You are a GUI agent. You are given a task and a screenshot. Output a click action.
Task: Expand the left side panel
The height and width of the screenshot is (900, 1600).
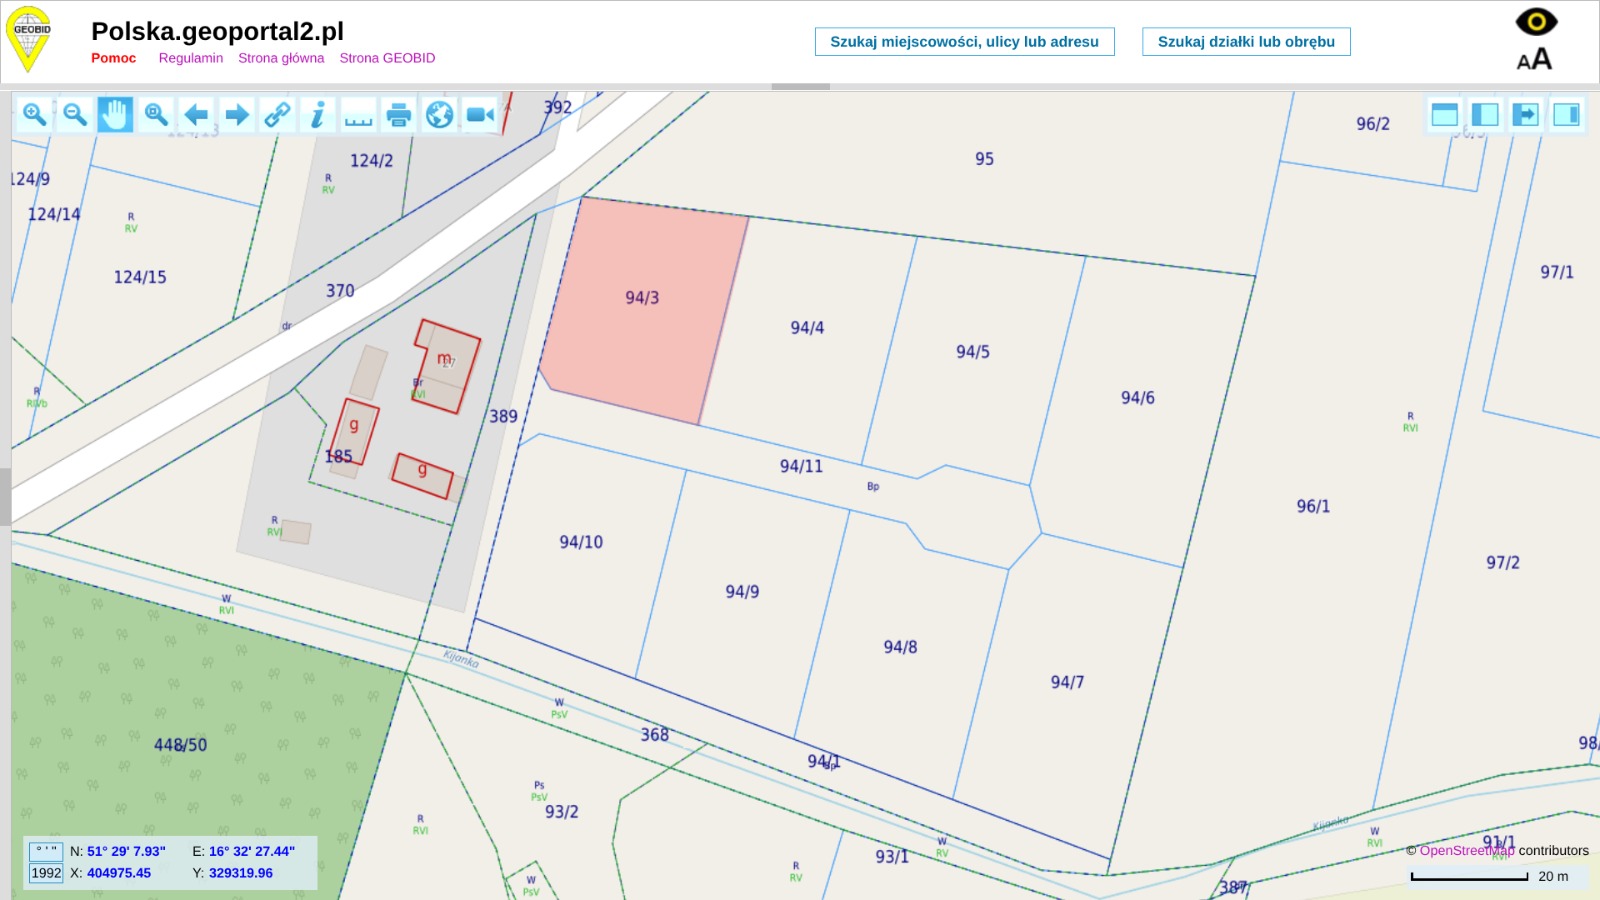(x=1485, y=115)
